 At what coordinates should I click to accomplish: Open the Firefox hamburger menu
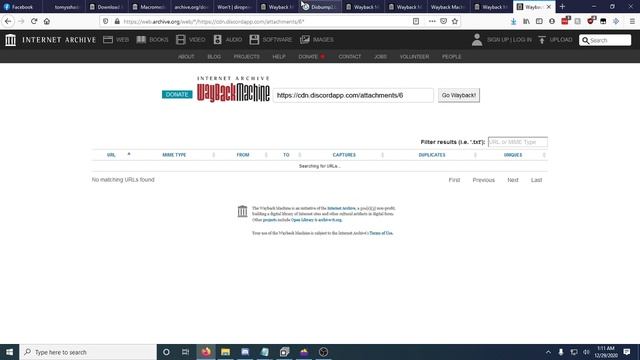point(632,21)
